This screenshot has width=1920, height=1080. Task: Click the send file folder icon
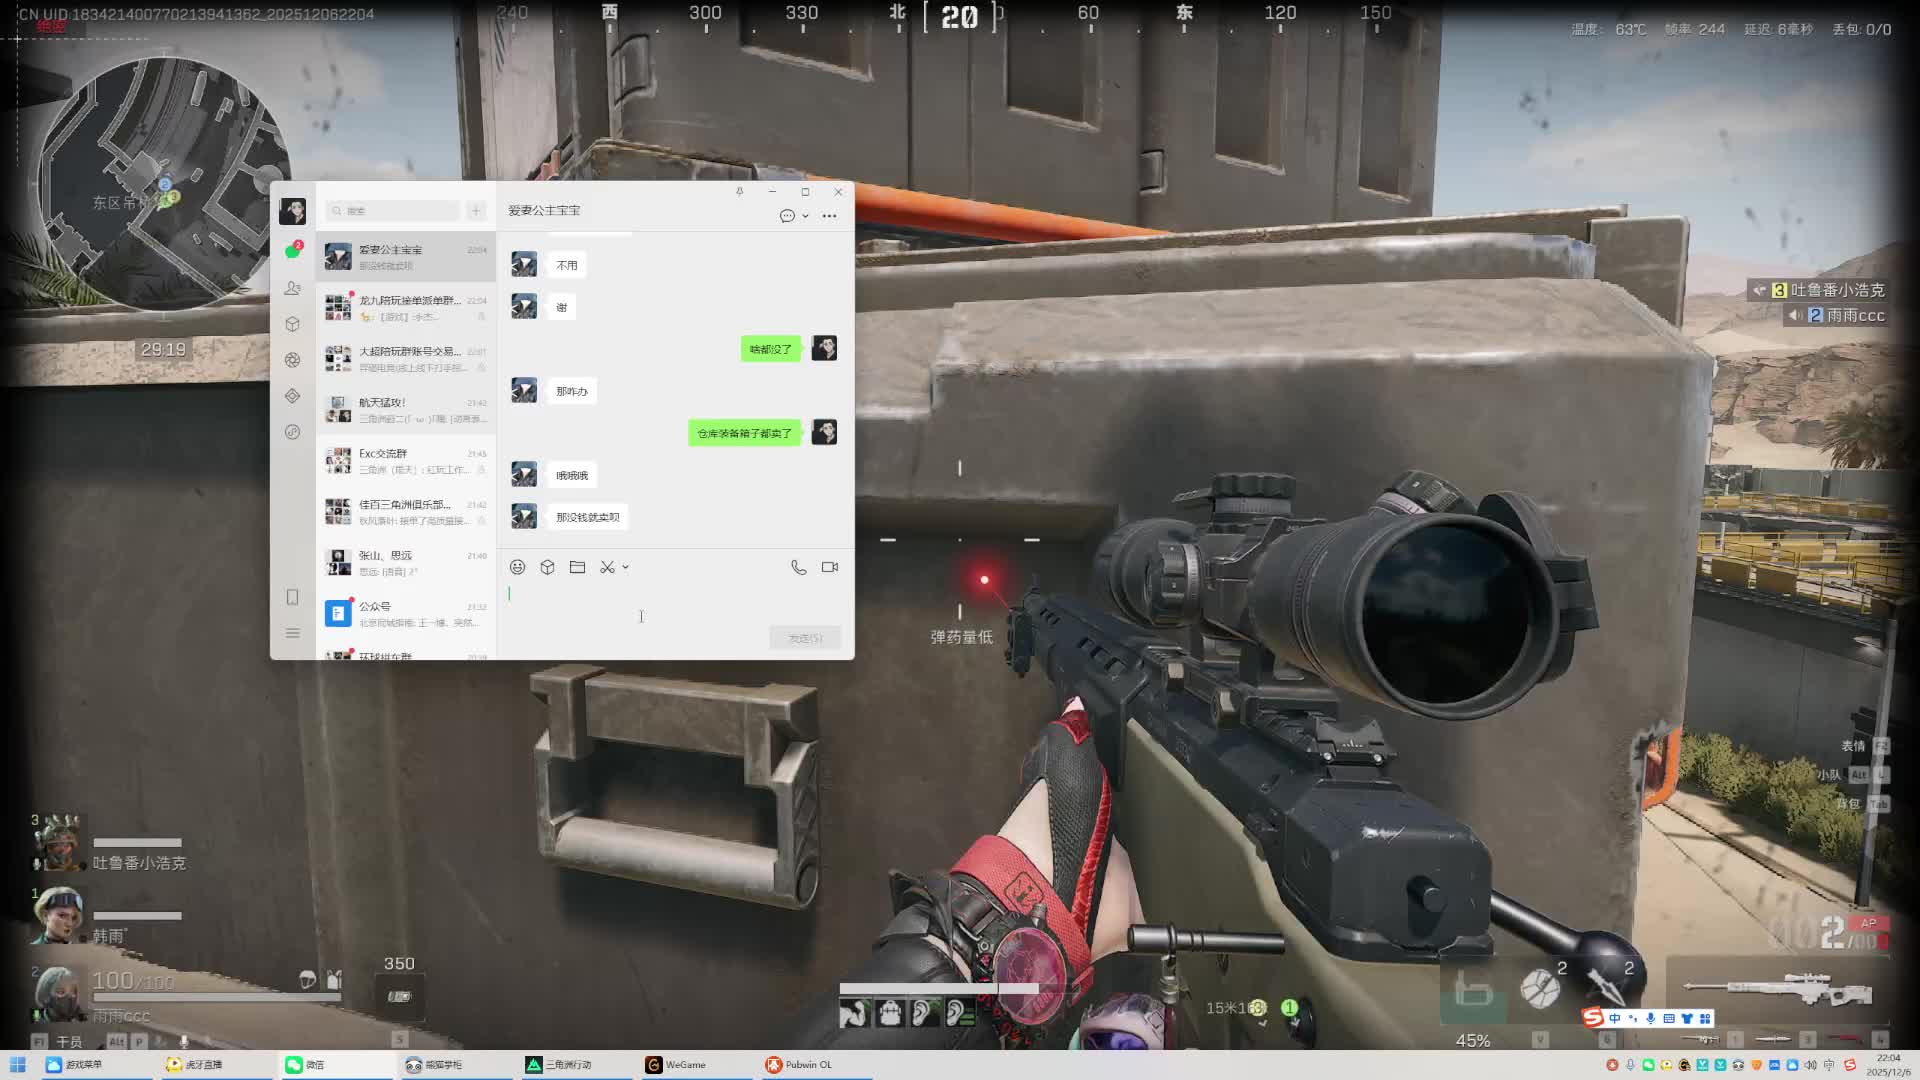pyautogui.click(x=577, y=567)
